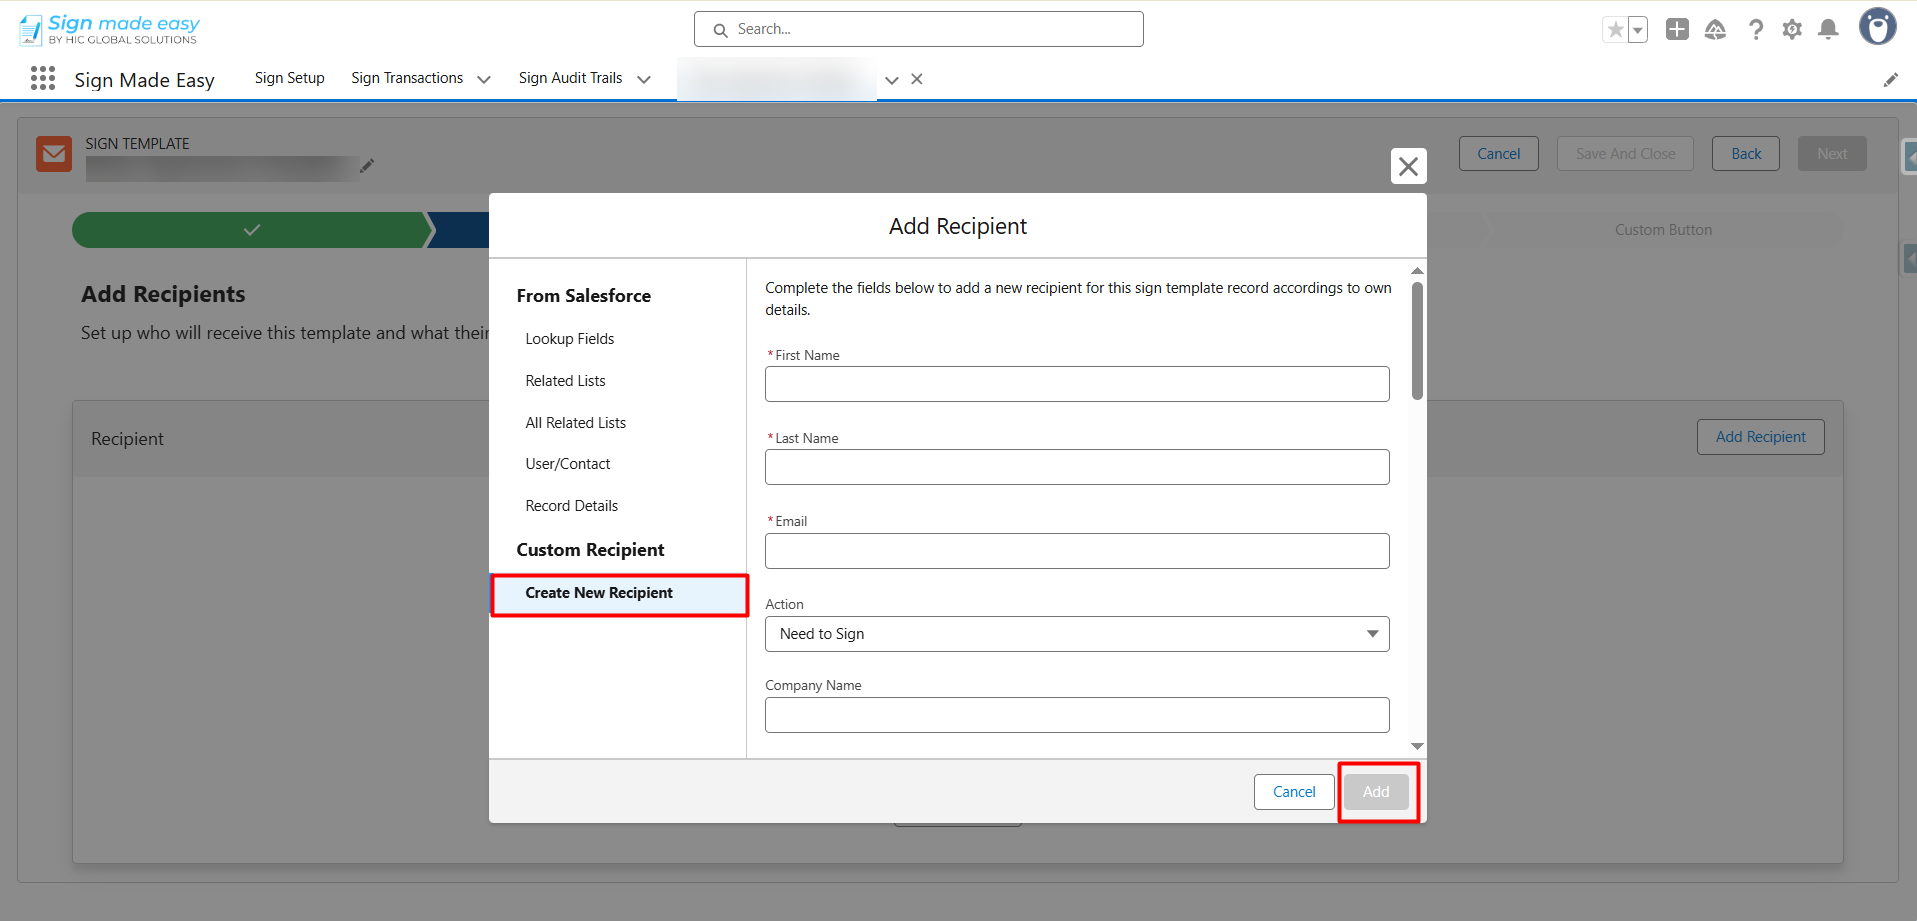Select Lookup Fields in the left list

tap(569, 339)
